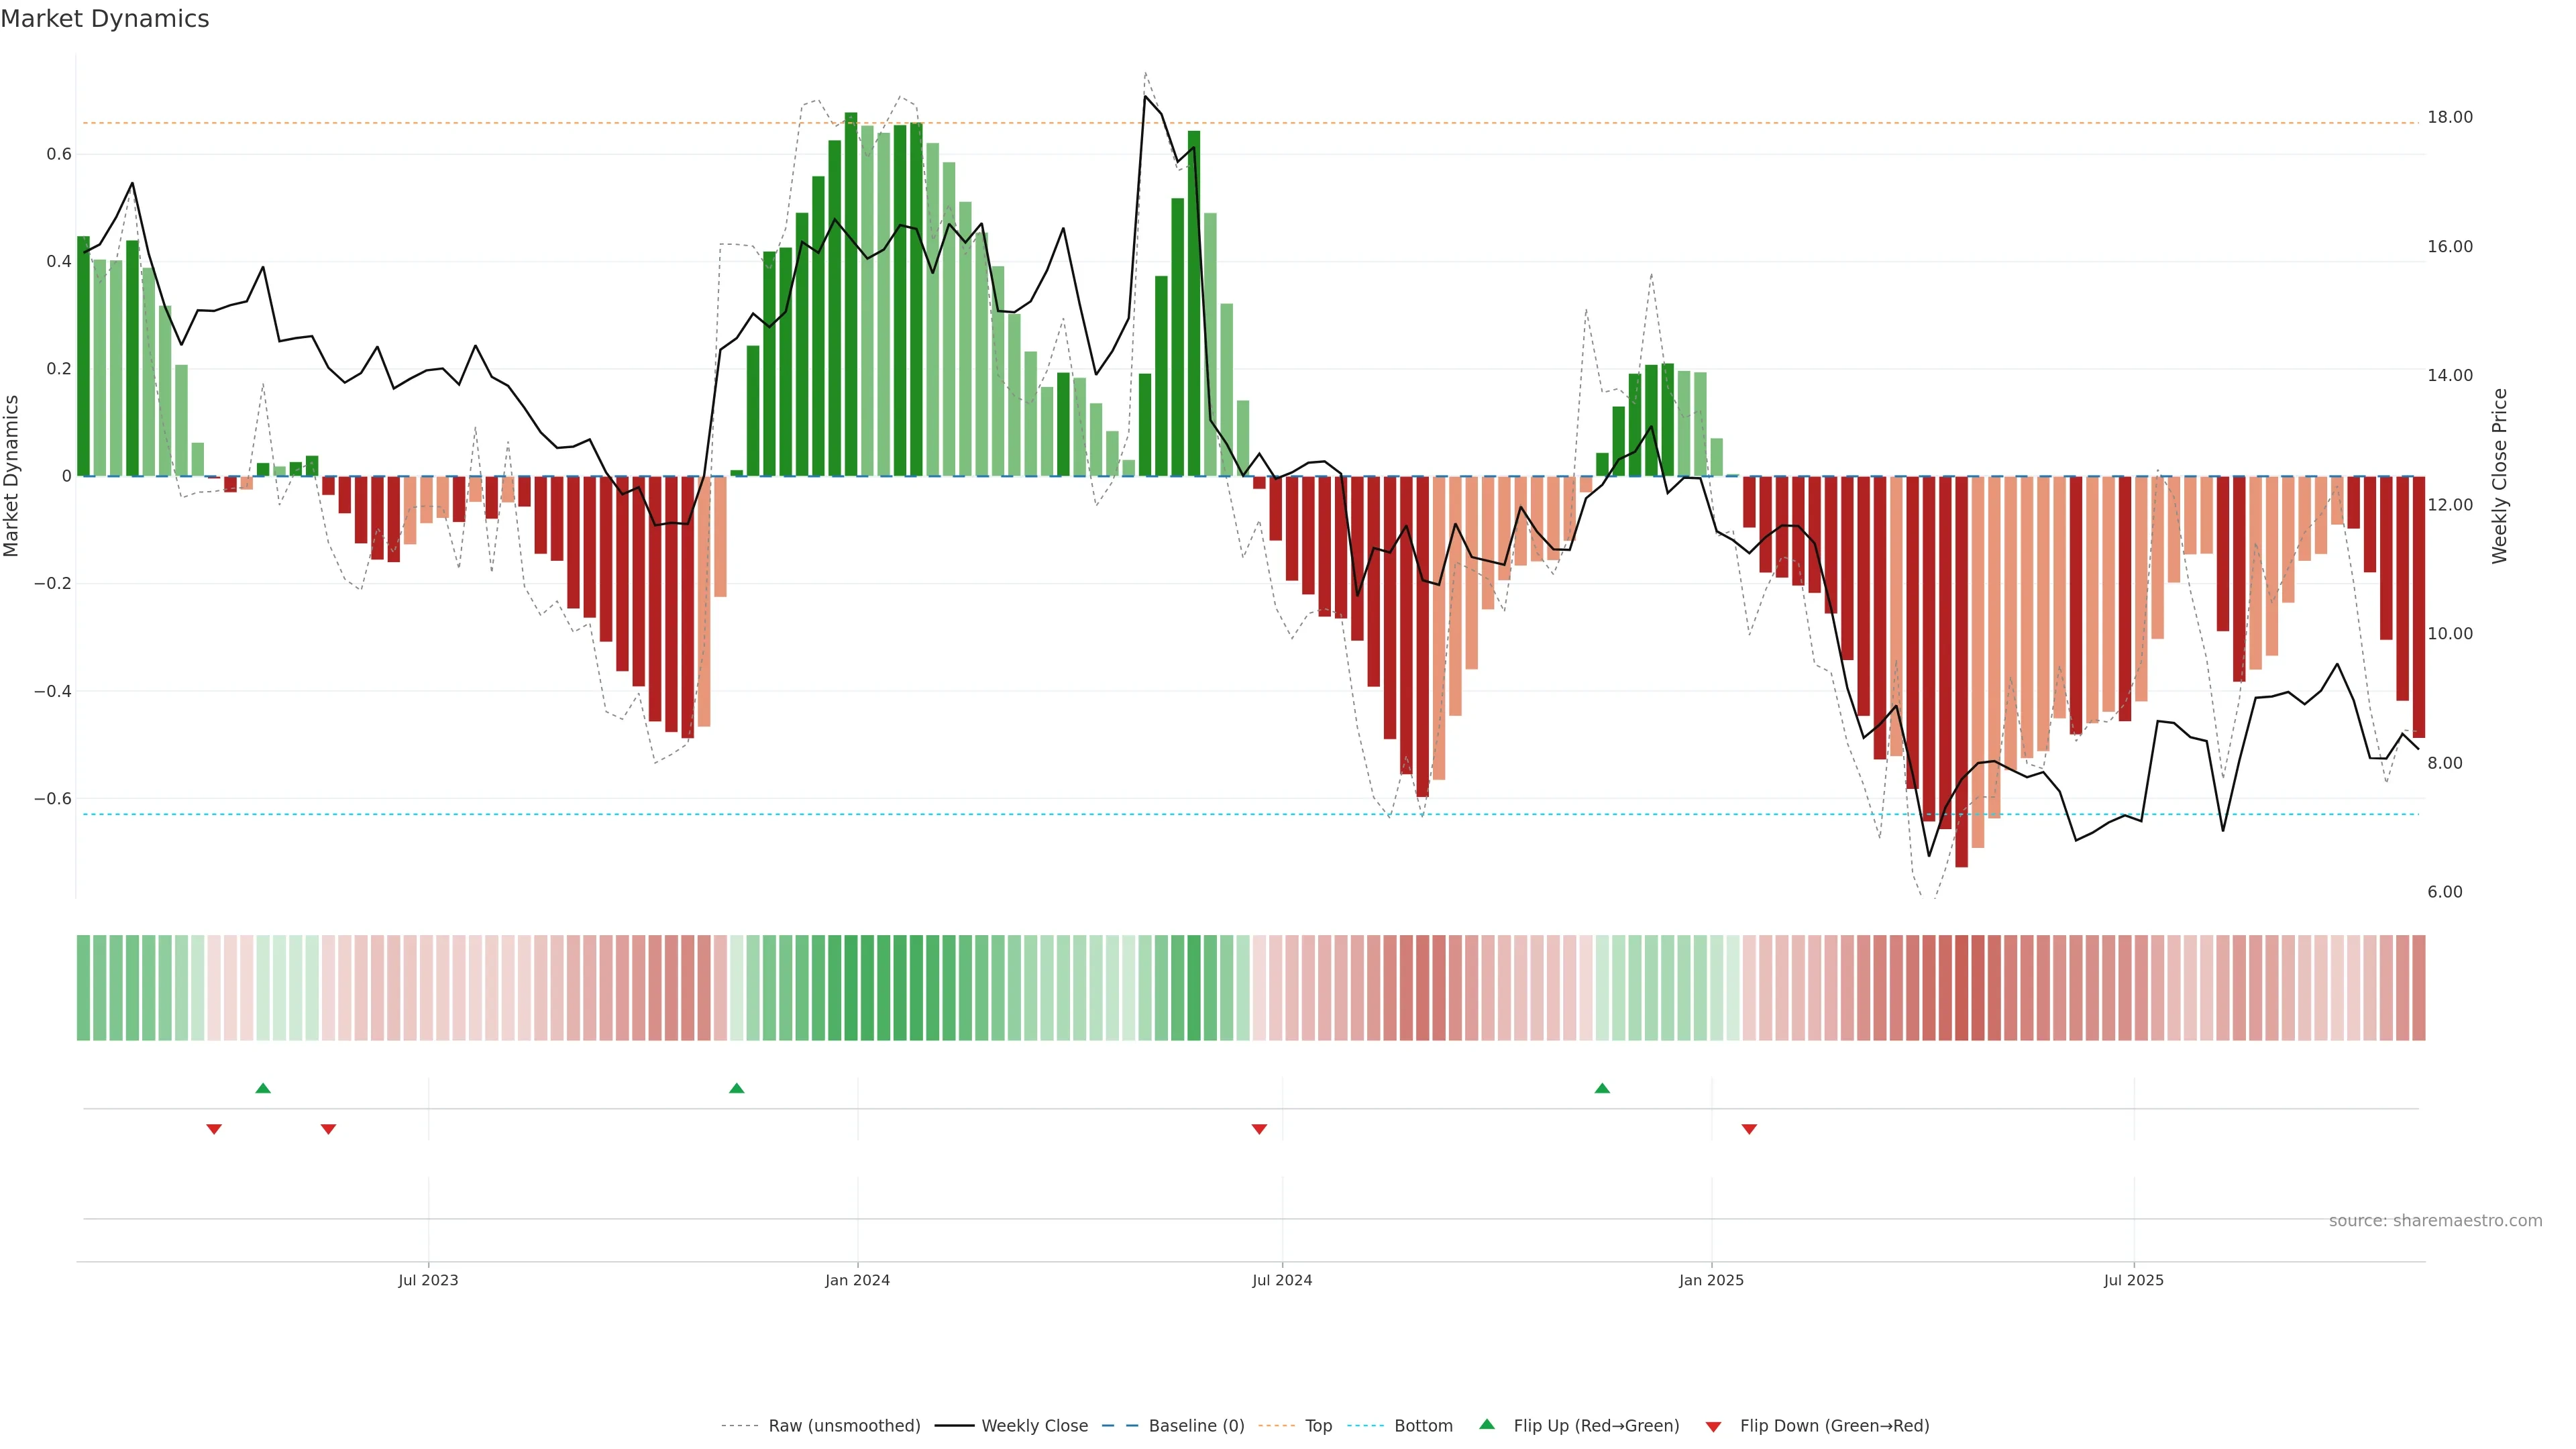Click the green flip-up triangle before Jan 2024
The image size is (2576, 1449).
737,1088
